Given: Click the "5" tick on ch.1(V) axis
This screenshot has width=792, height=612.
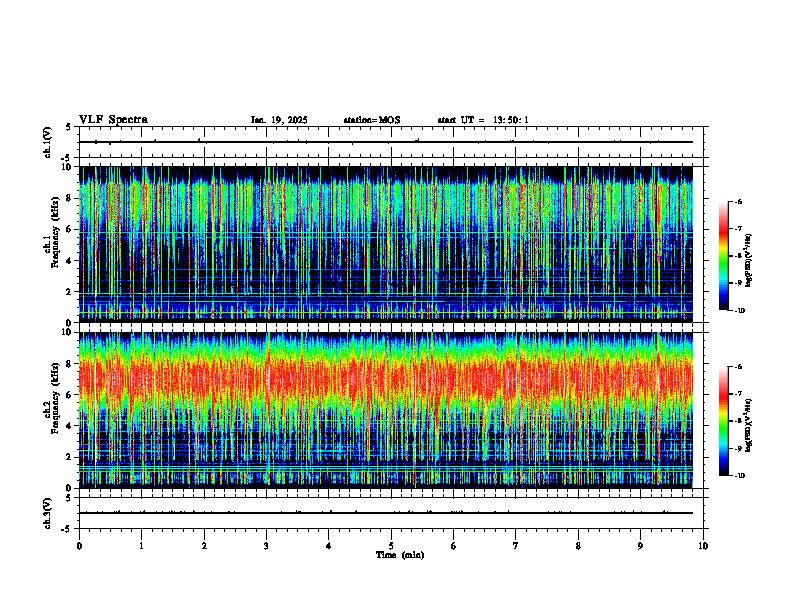Looking at the screenshot, I should pyautogui.click(x=68, y=128).
